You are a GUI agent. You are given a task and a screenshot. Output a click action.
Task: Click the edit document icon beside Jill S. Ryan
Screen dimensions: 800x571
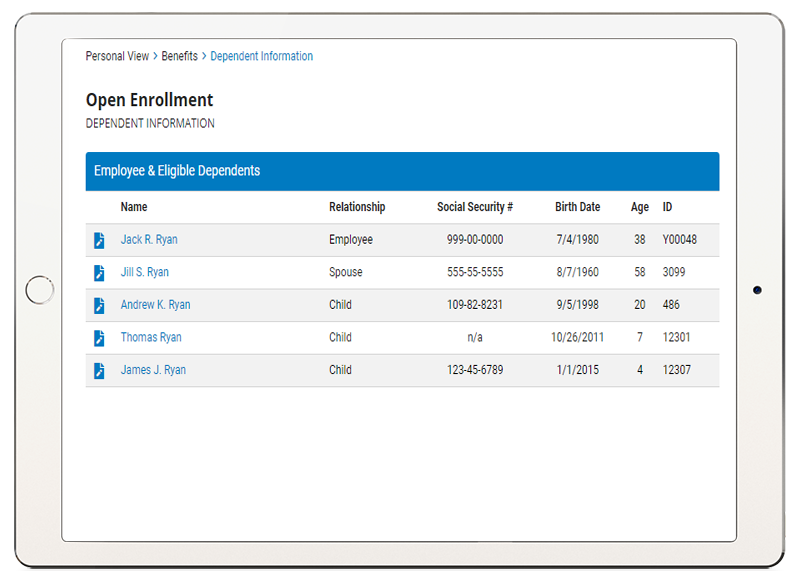[x=99, y=272]
